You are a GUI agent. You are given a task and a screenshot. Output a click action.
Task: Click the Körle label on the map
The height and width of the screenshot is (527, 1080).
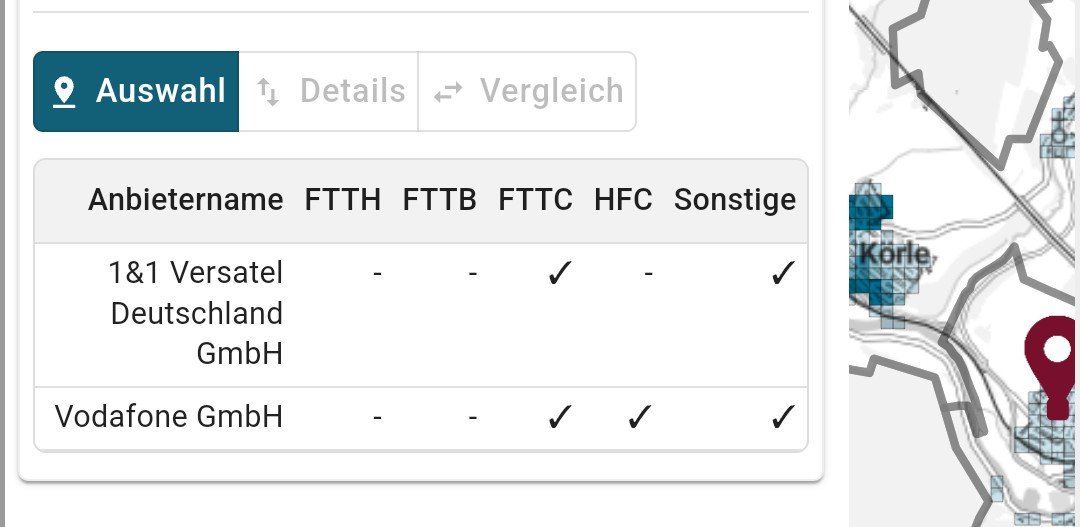(x=893, y=254)
